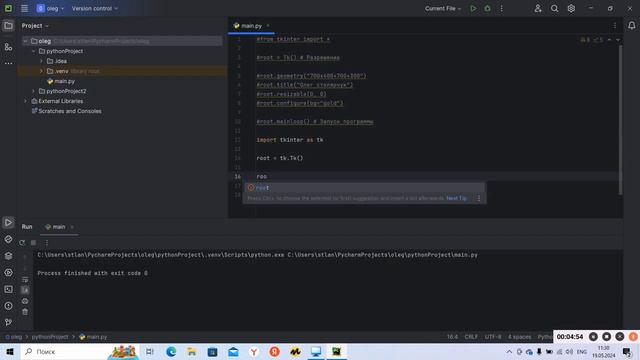This screenshot has height=360, width=640.
Task: Open the Git tool window icon
Action: (x=8, y=322)
